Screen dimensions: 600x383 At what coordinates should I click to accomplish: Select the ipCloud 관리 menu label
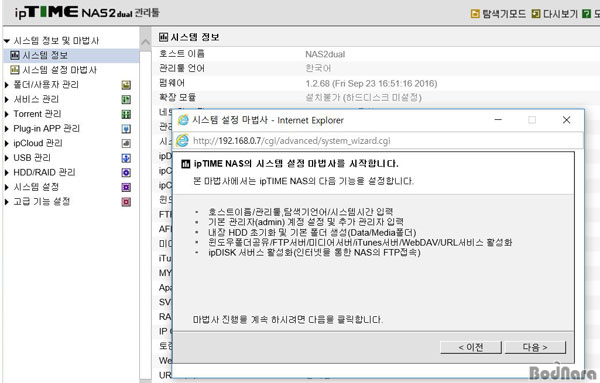click(x=38, y=143)
